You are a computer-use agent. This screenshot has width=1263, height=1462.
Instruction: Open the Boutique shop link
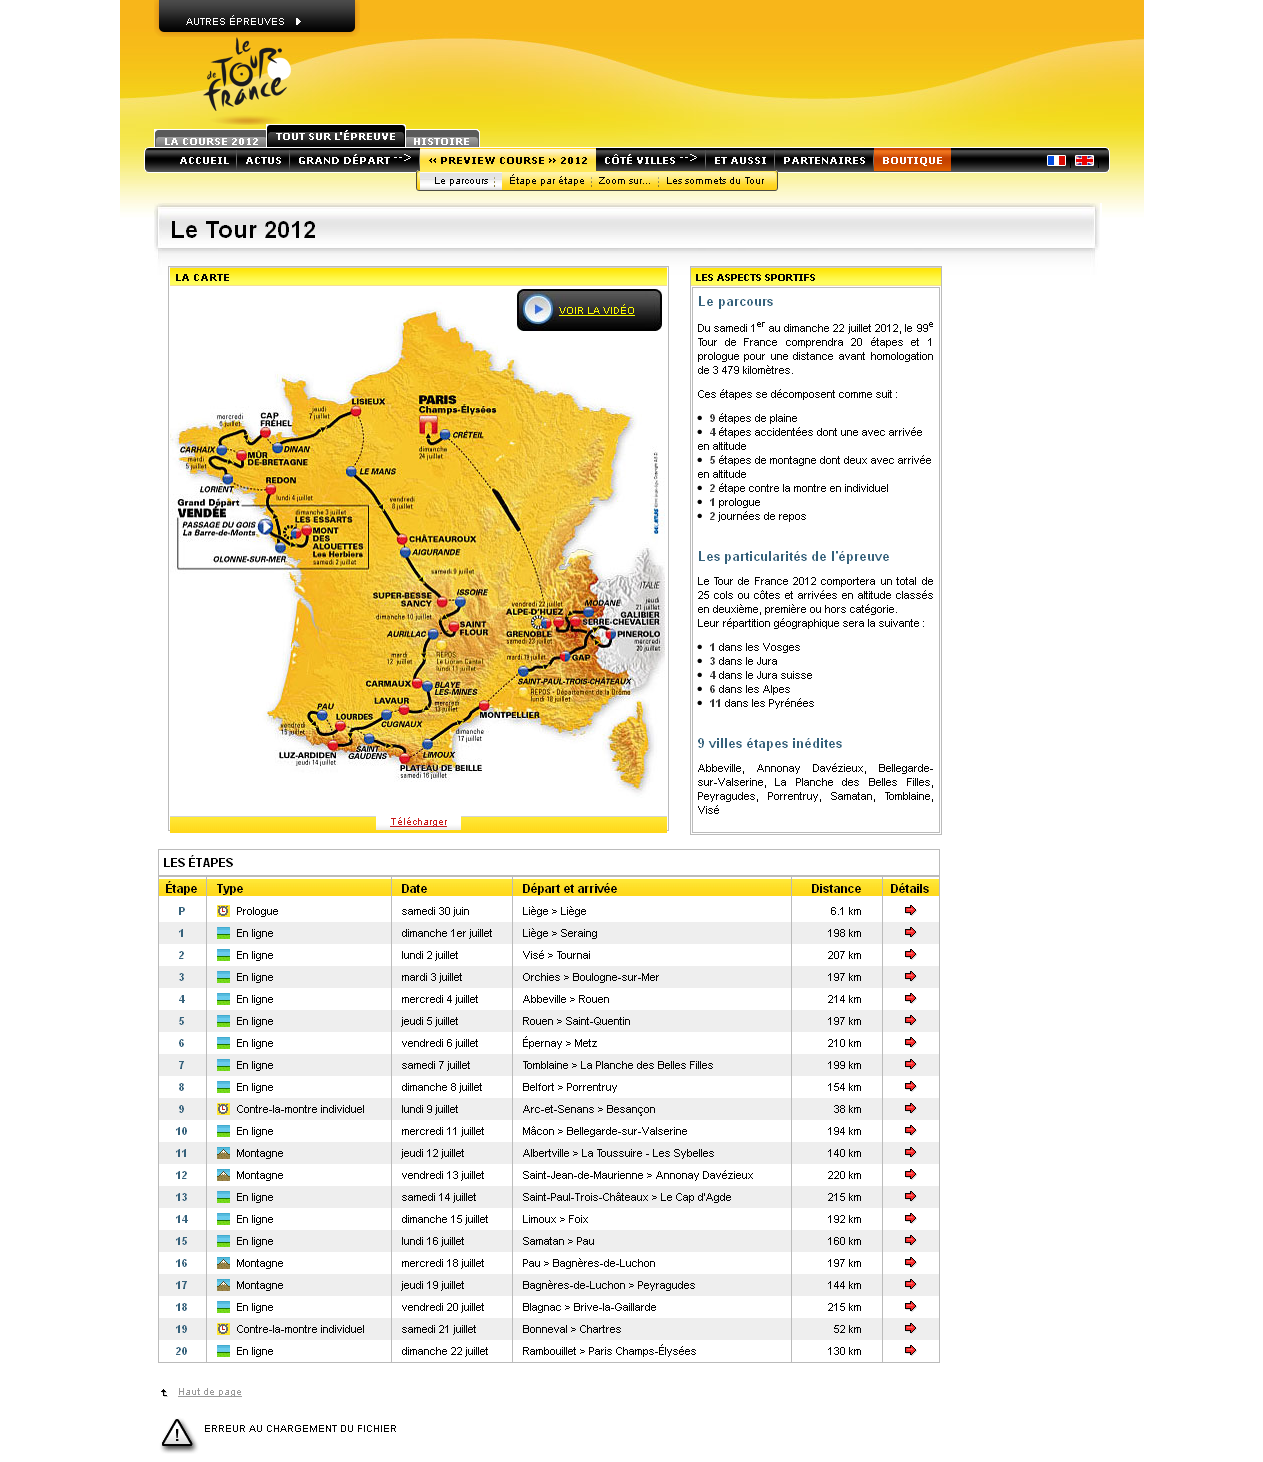point(912,160)
